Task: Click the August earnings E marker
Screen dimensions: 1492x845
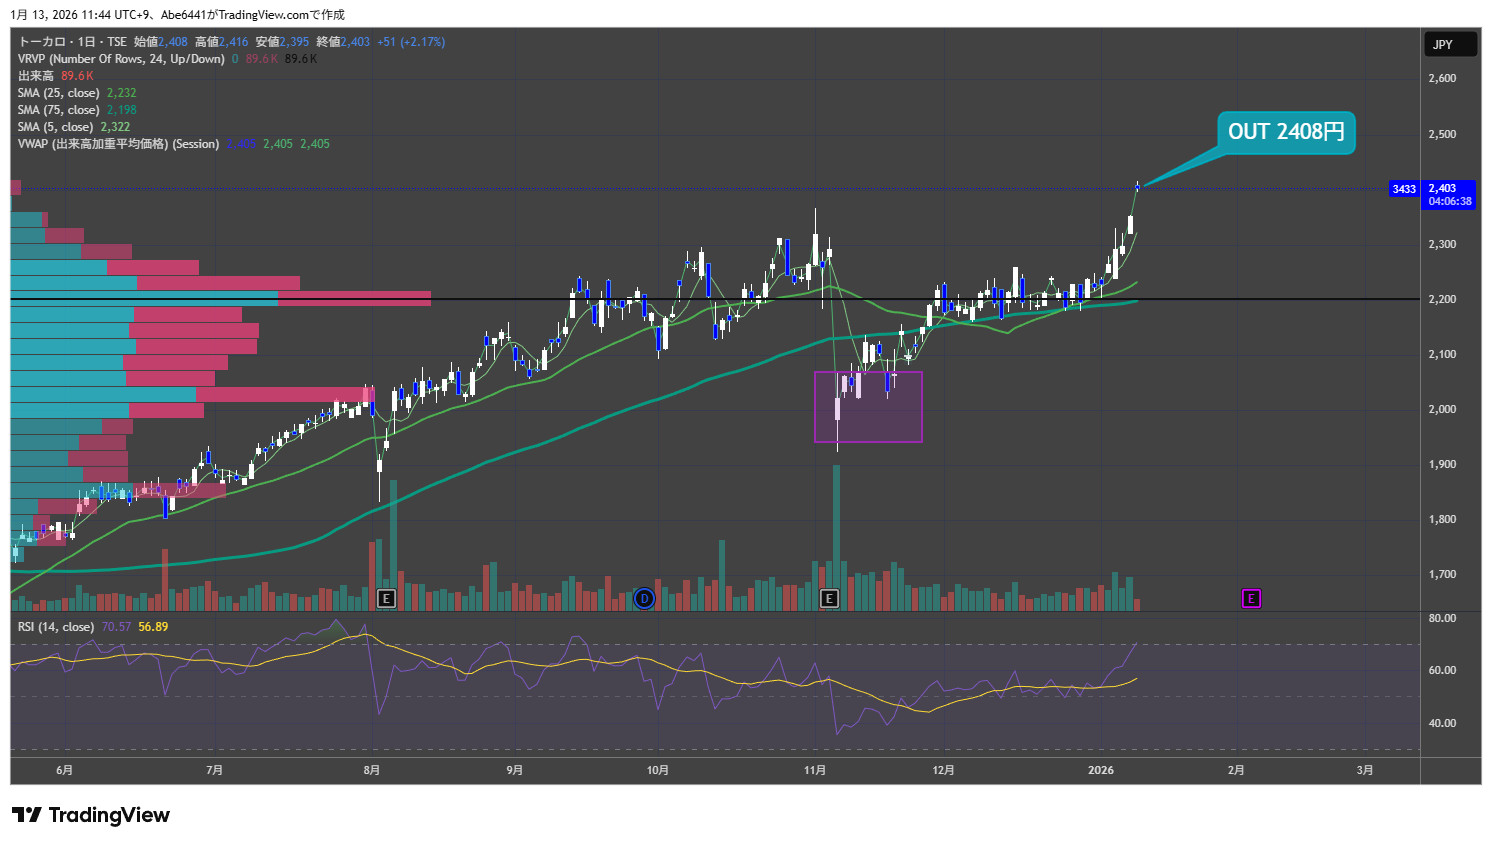Action: point(386,599)
